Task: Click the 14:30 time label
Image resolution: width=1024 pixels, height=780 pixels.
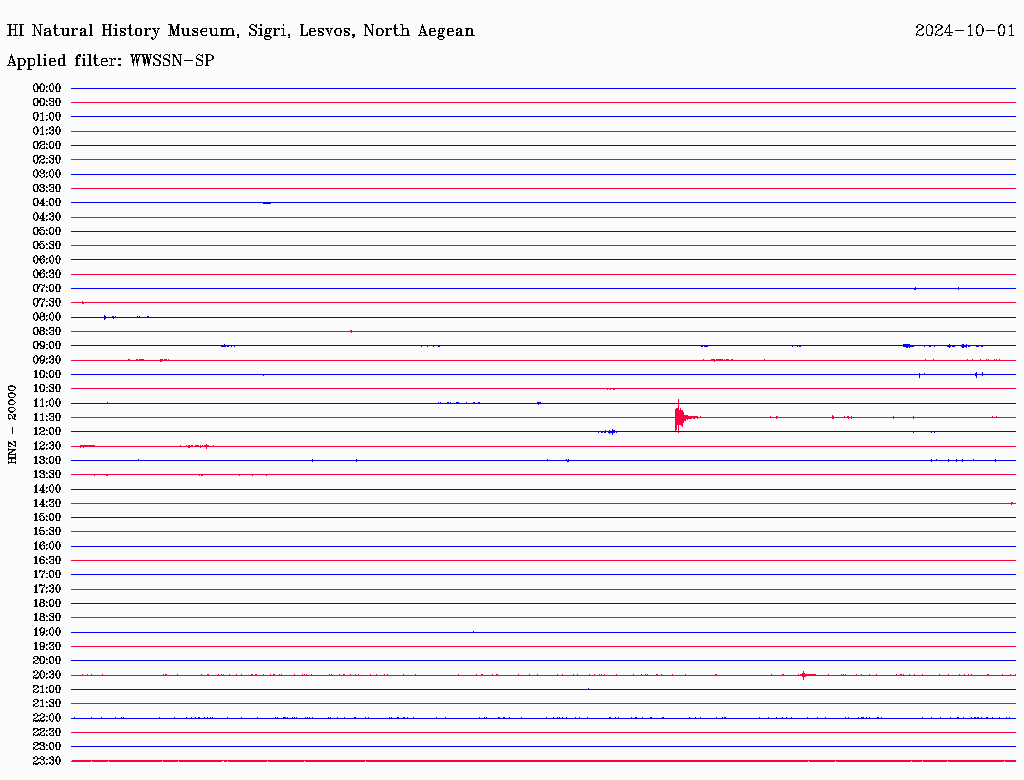Action: click(x=47, y=503)
